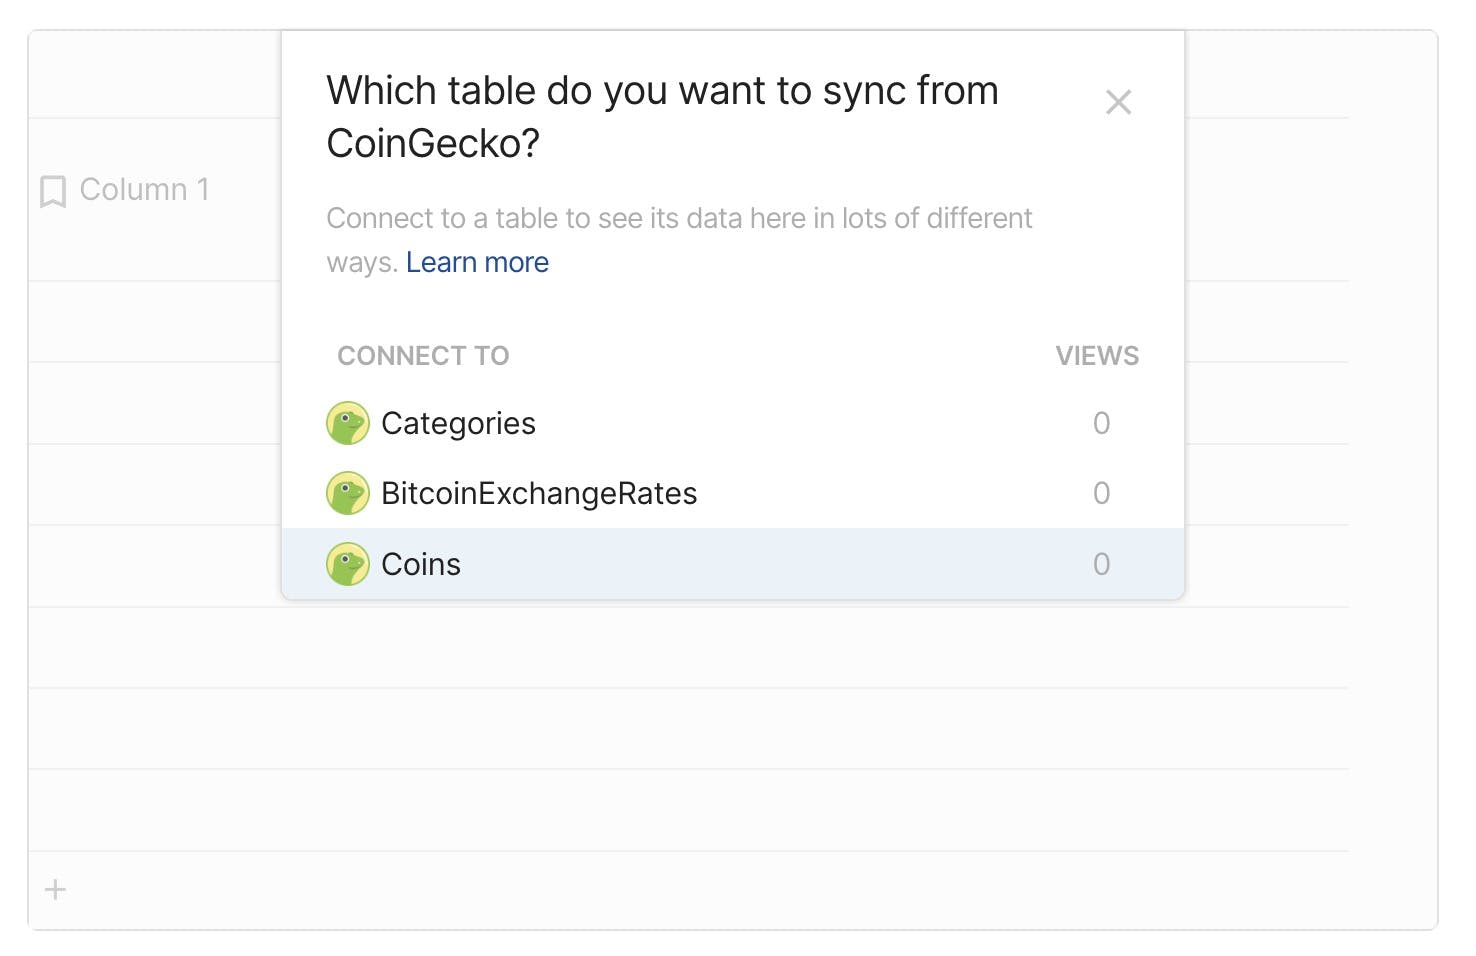Click the gecko icon beside Coins
The width and height of the screenshot is (1476, 956).
coord(348,564)
